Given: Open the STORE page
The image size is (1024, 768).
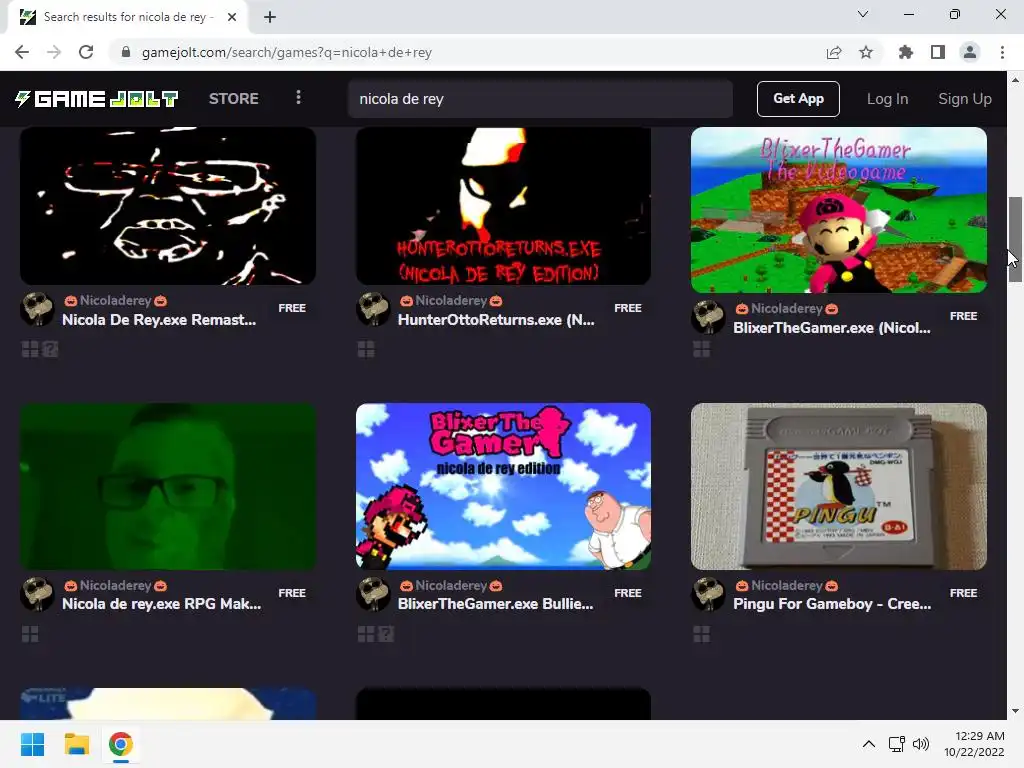Looking at the screenshot, I should coord(234,99).
